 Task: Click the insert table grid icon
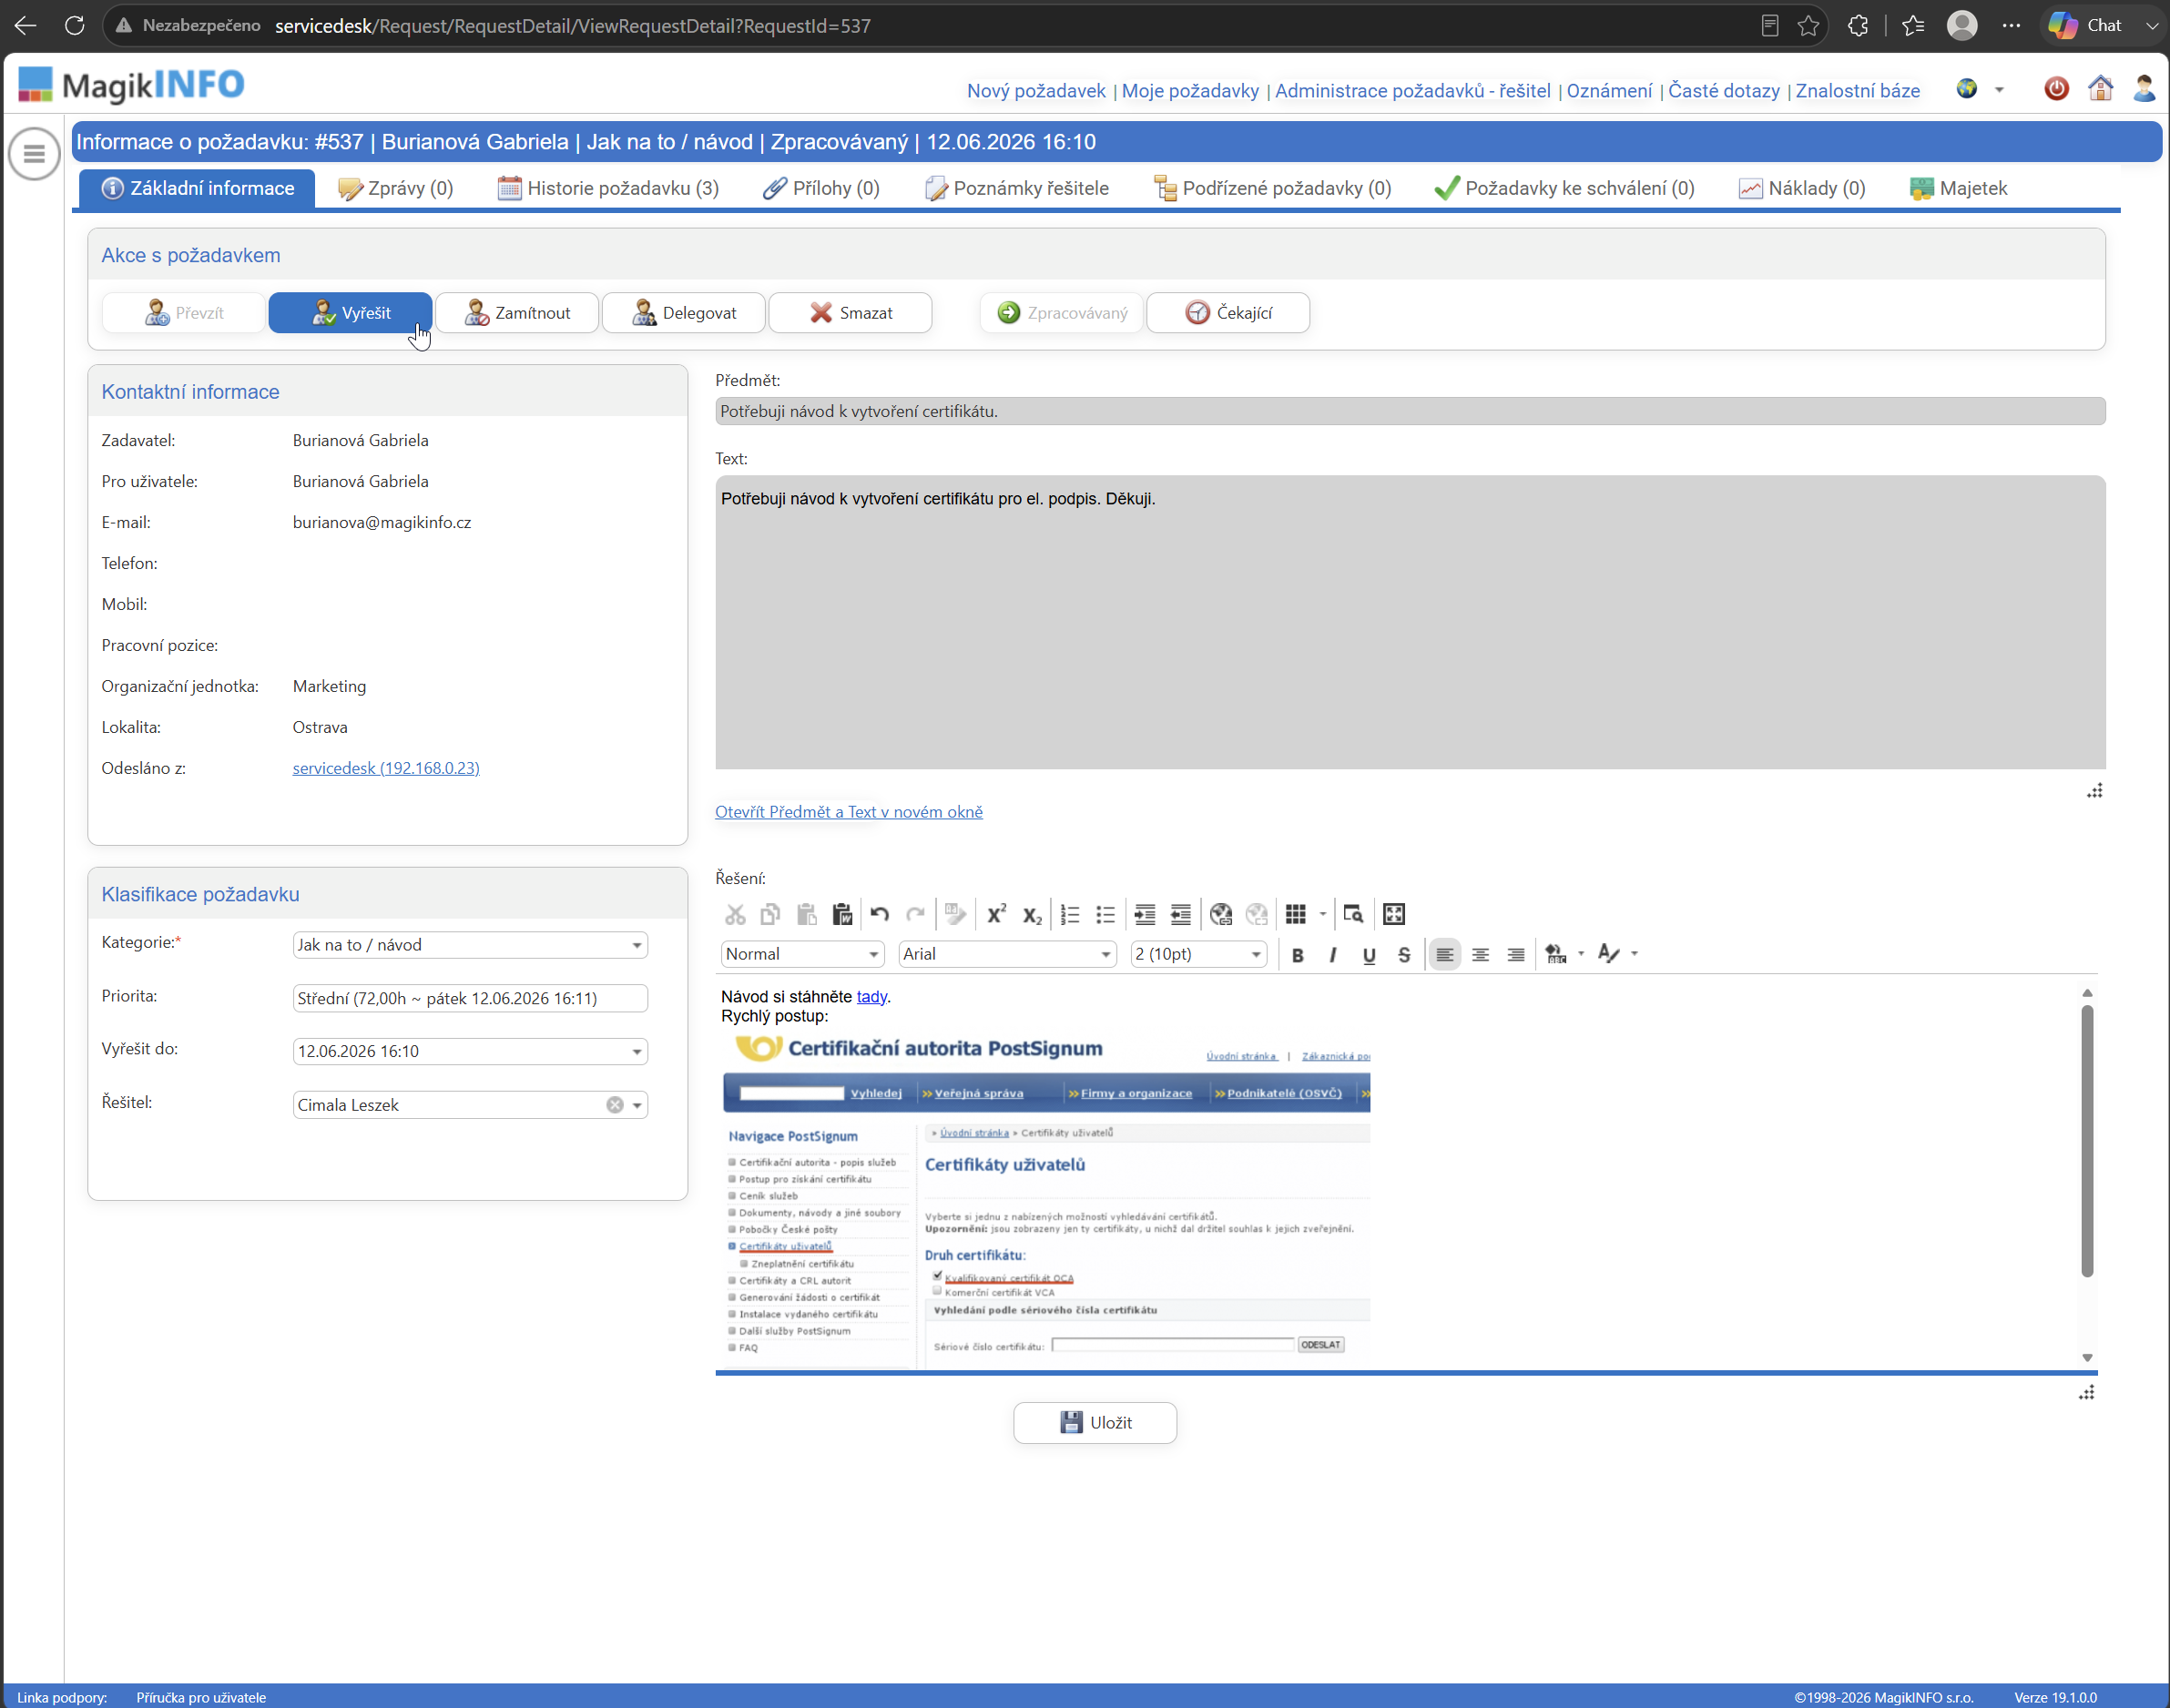coord(1296,914)
